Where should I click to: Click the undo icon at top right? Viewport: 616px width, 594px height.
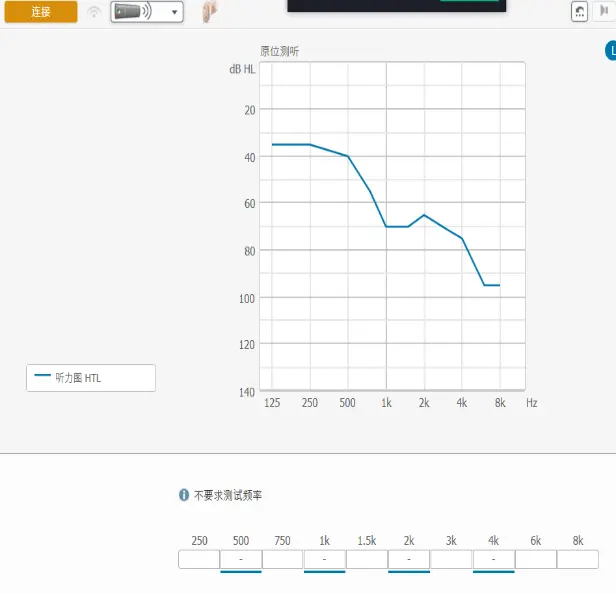pyautogui.click(x=579, y=11)
